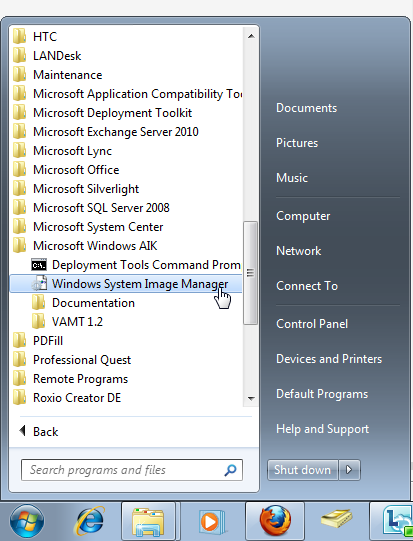Screen dimensions: 413x541
Task: Open Windows Explorer from the taskbar
Action: coord(148,521)
